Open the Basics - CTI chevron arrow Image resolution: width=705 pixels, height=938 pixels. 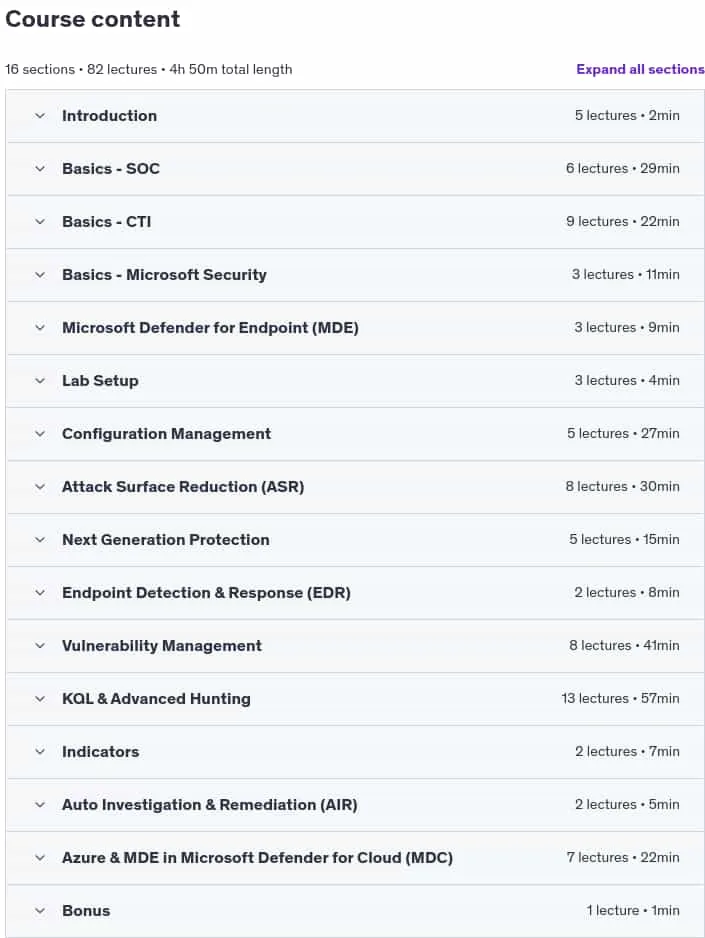(40, 222)
